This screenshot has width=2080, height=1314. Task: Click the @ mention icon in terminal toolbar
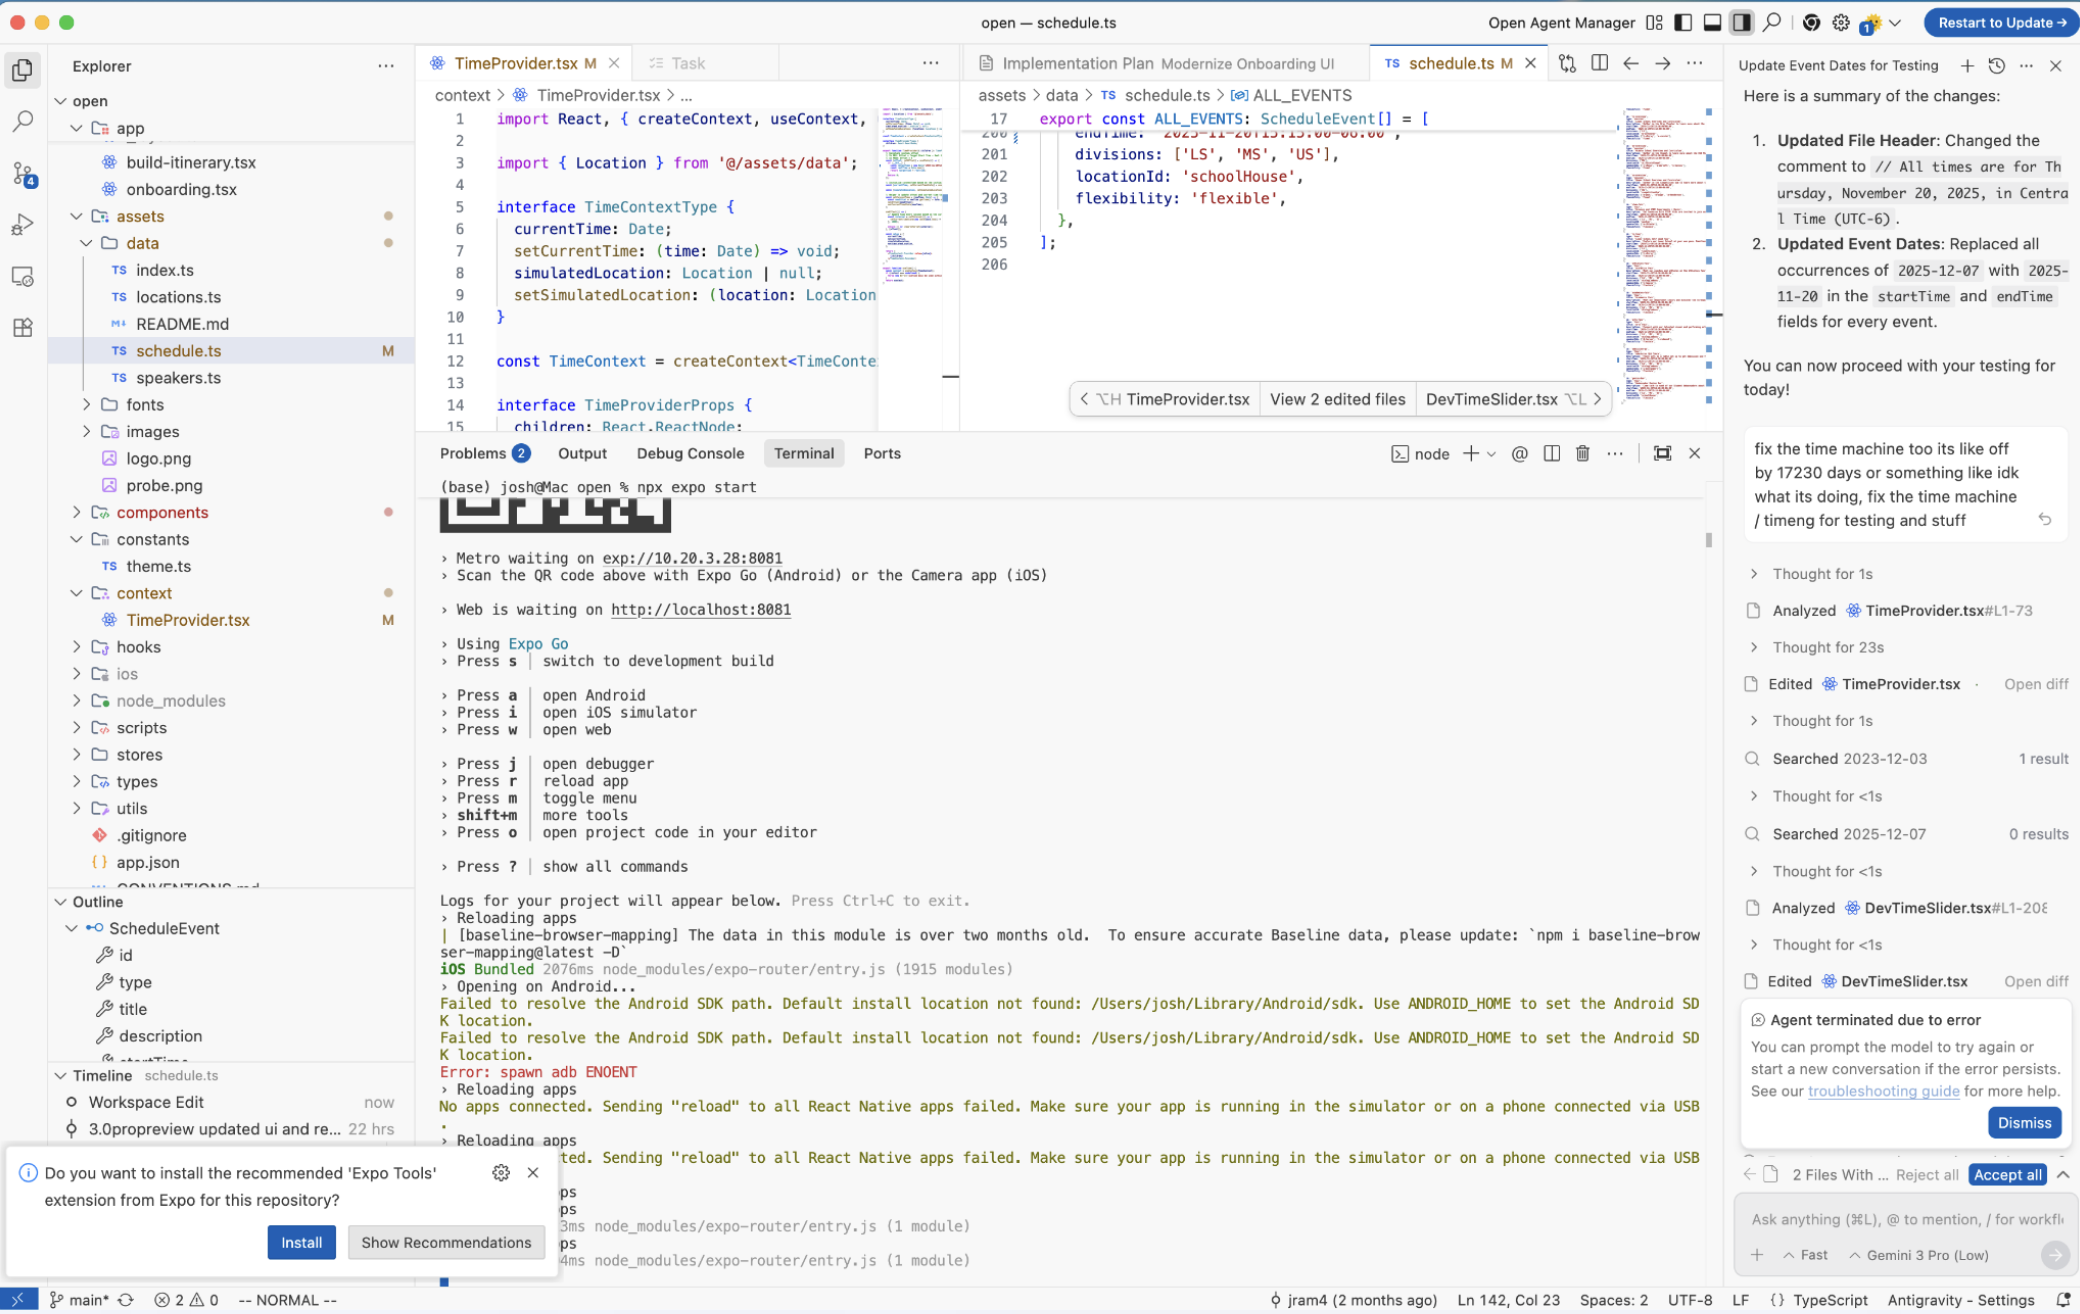click(x=1519, y=453)
